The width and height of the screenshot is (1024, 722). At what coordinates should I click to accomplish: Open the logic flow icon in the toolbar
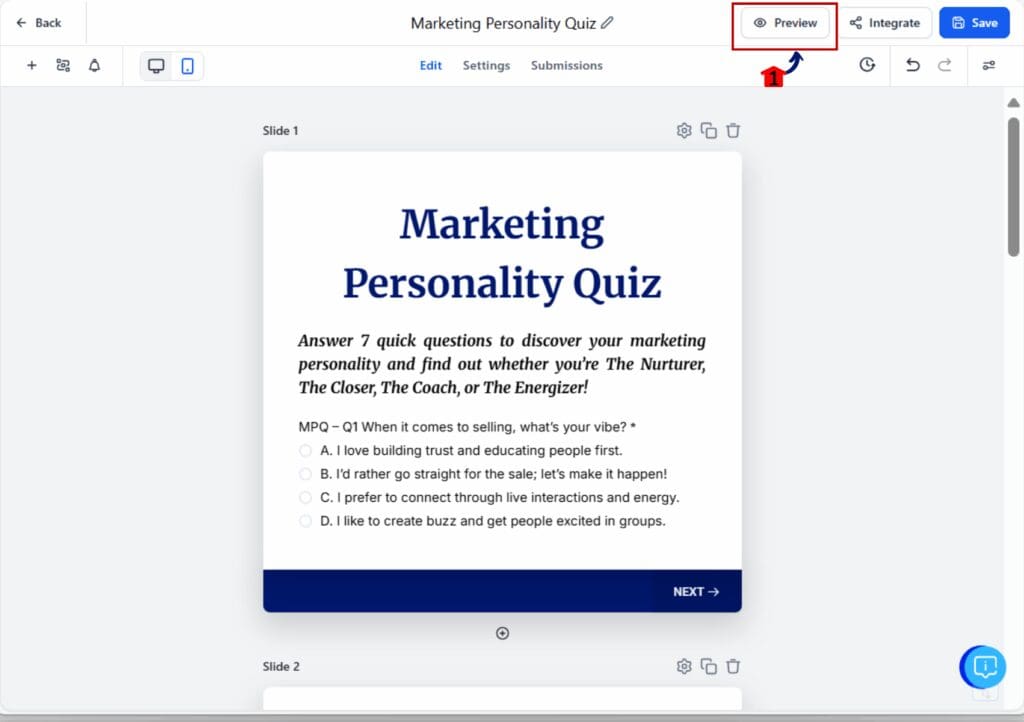point(62,65)
